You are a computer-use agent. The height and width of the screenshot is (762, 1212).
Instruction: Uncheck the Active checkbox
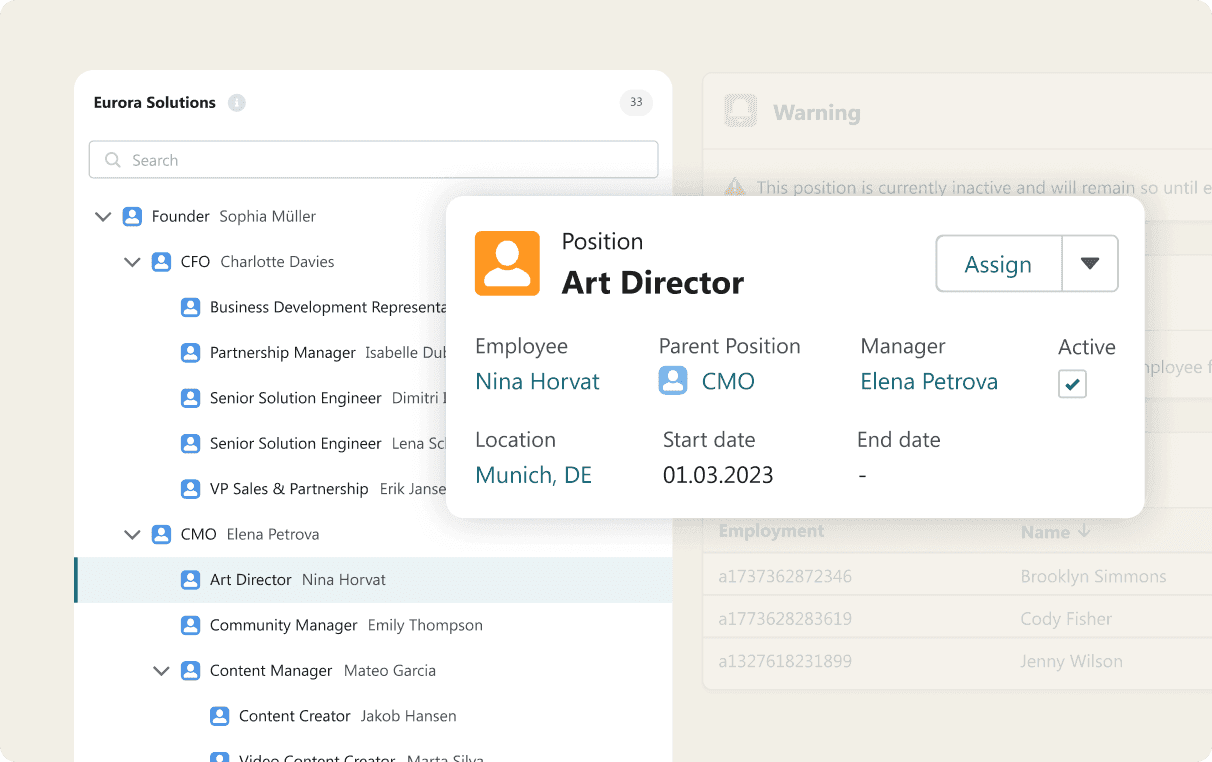[x=1072, y=384]
